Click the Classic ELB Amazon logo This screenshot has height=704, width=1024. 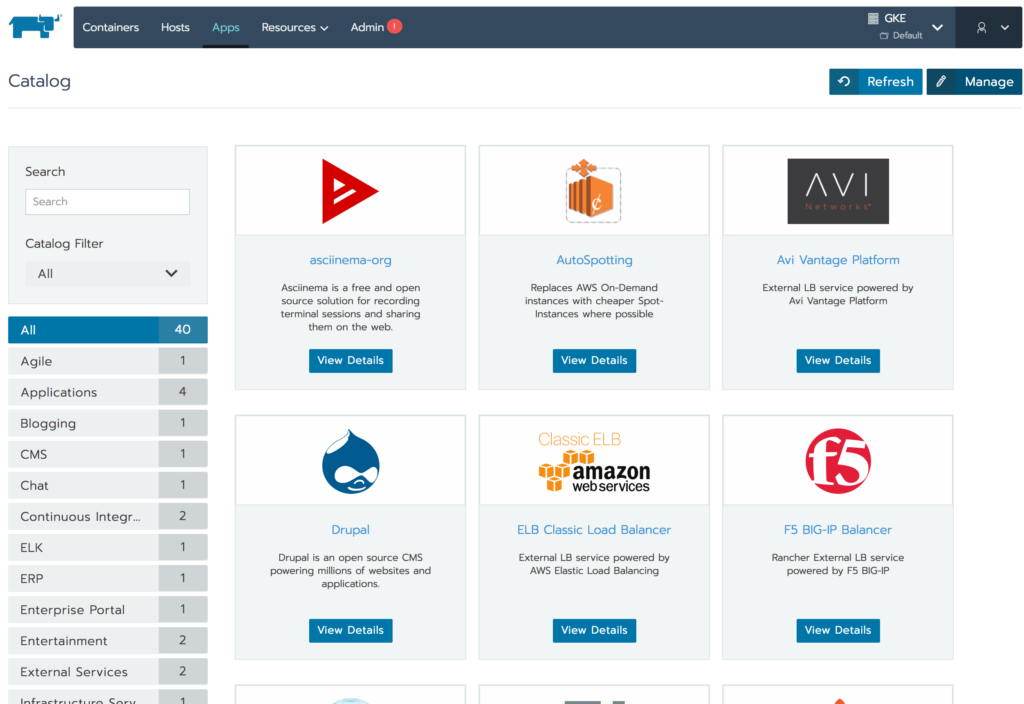[594, 461]
